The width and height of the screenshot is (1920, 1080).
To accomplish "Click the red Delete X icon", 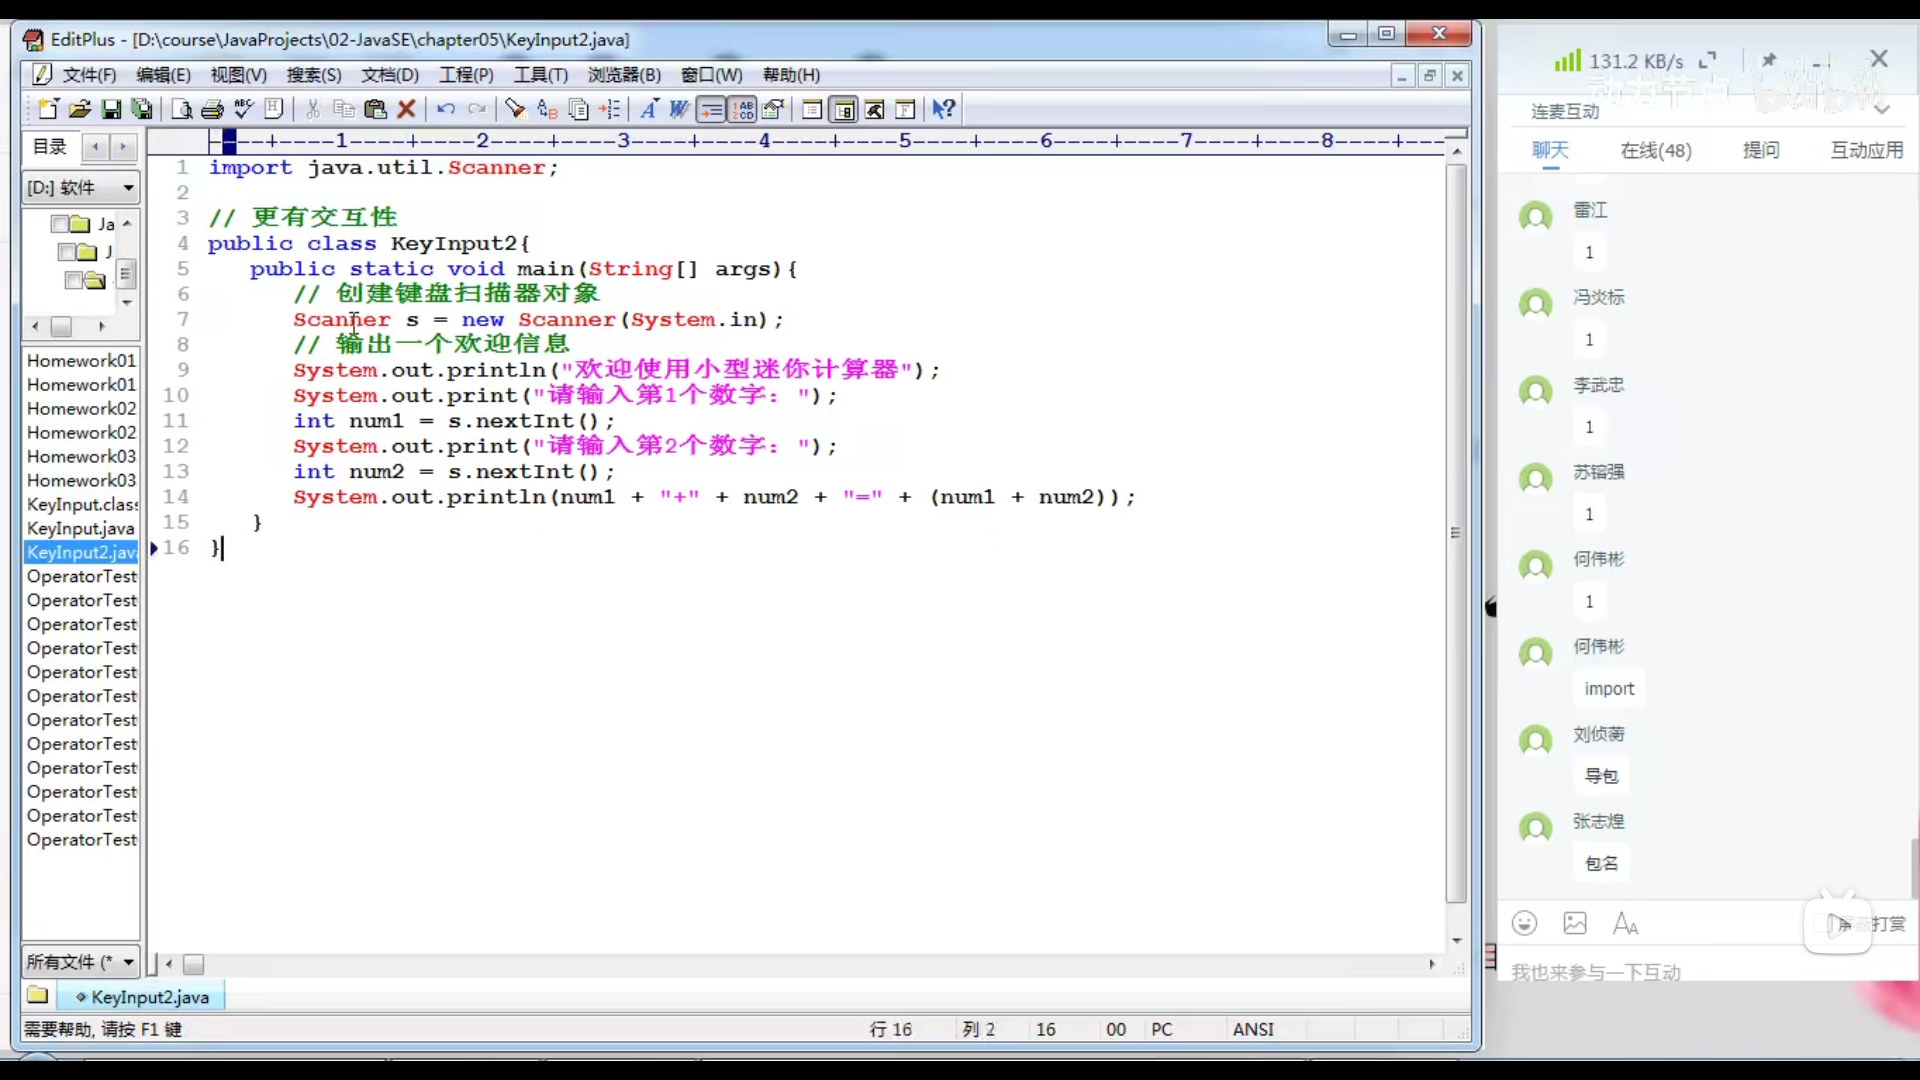I will (406, 109).
